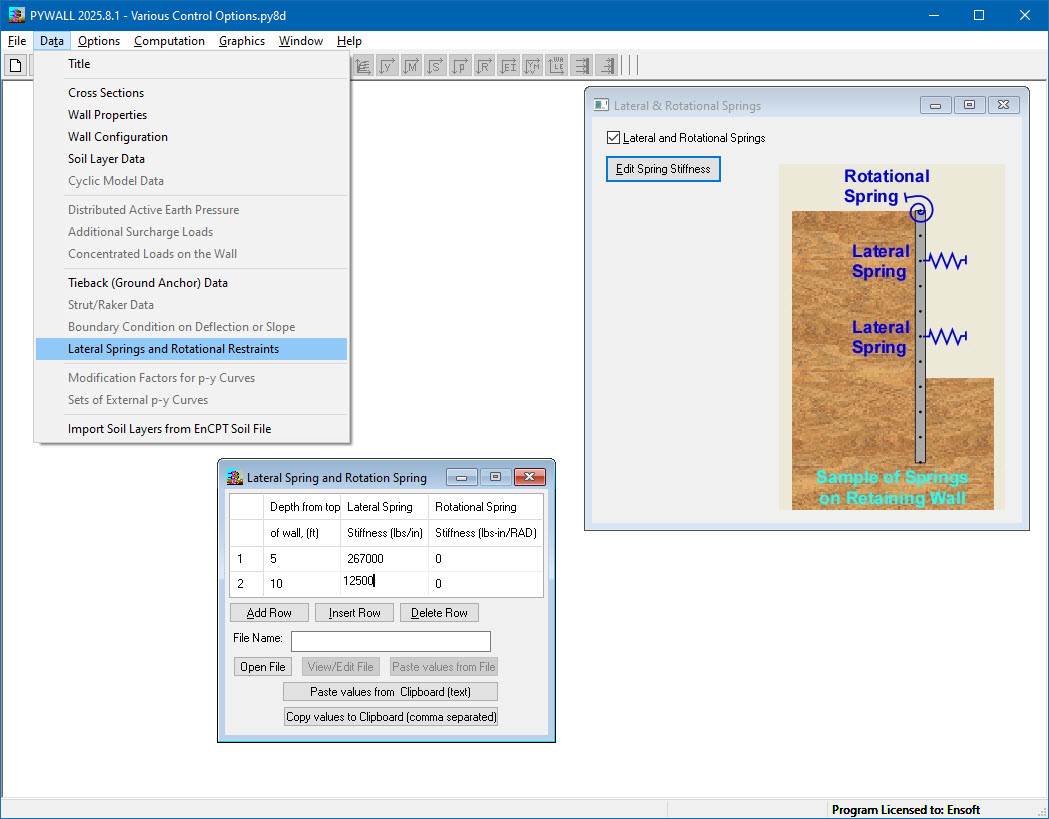This screenshot has width=1049, height=819.
Task: Open the p-y curves plot icon
Action: (363, 65)
